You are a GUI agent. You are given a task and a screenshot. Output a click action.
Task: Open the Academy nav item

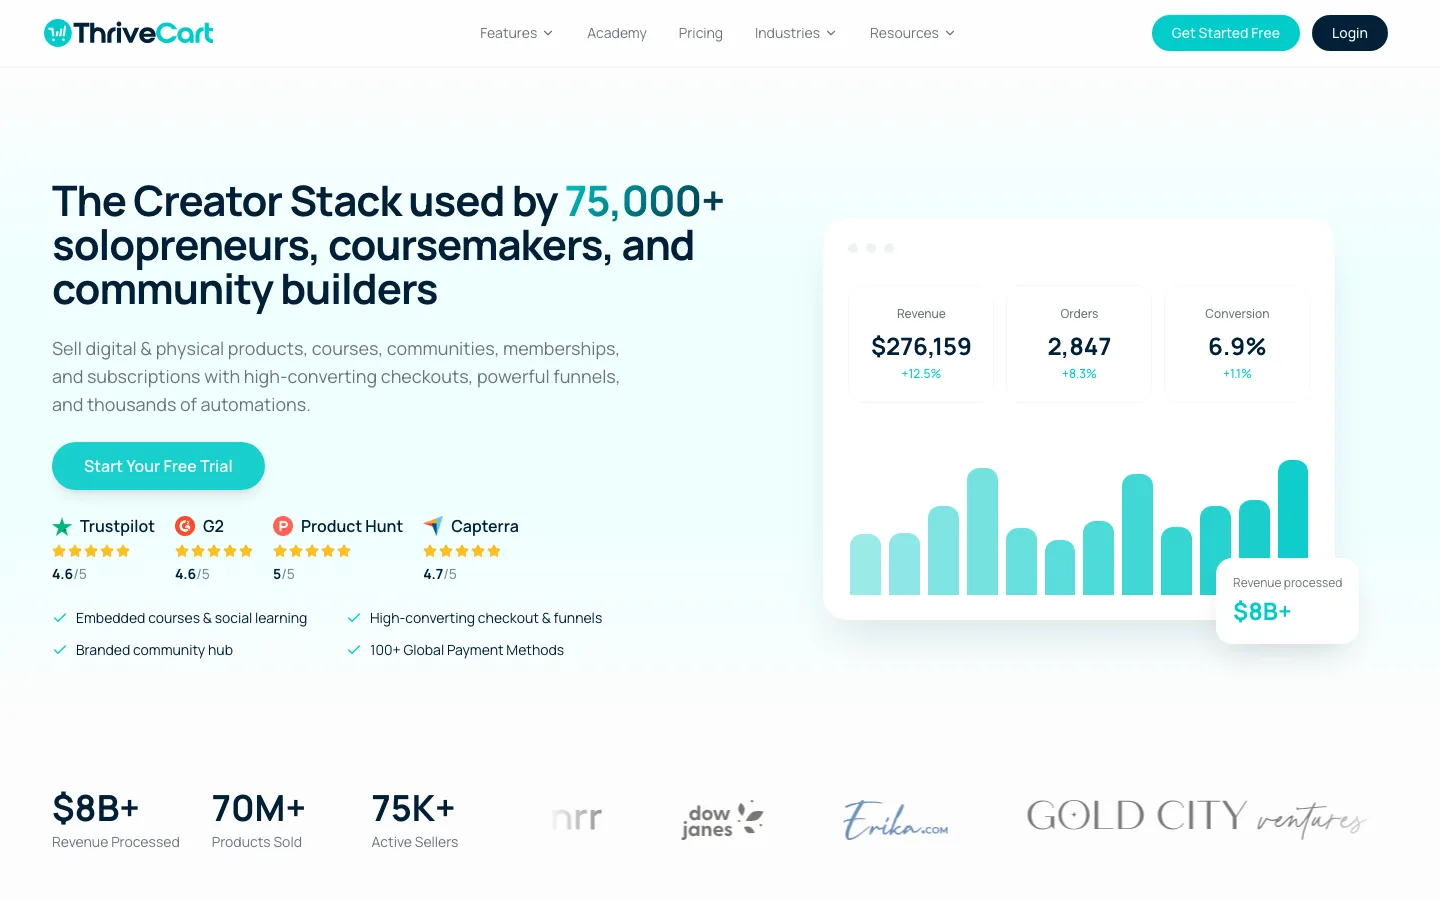coord(617,33)
